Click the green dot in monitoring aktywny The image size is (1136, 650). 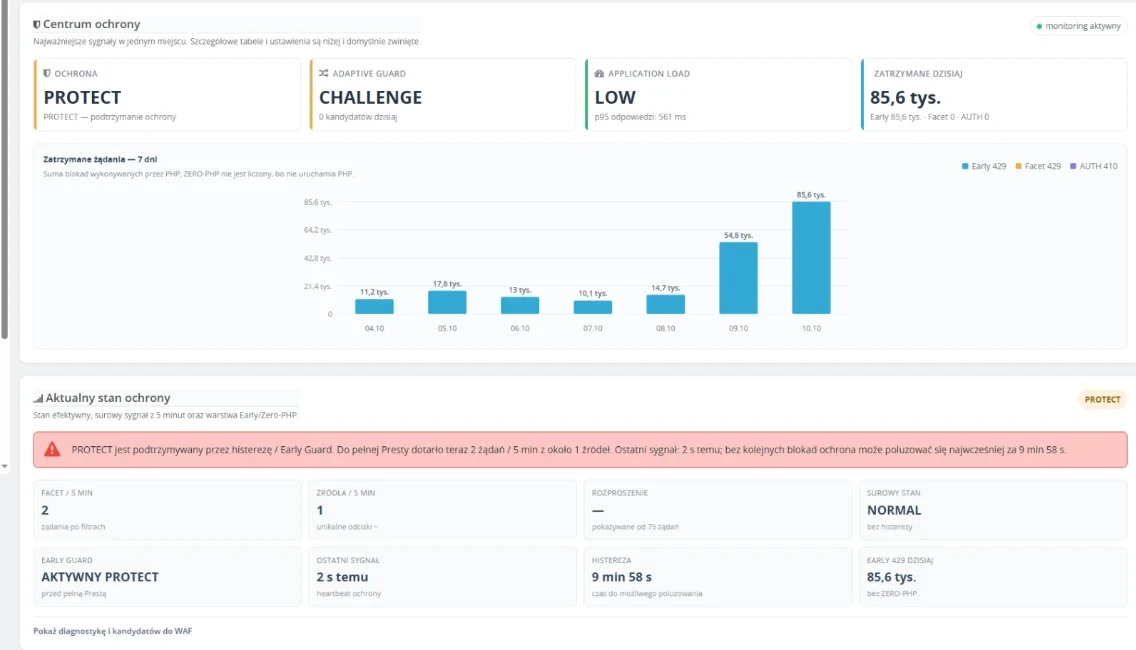[x=1039, y=26]
